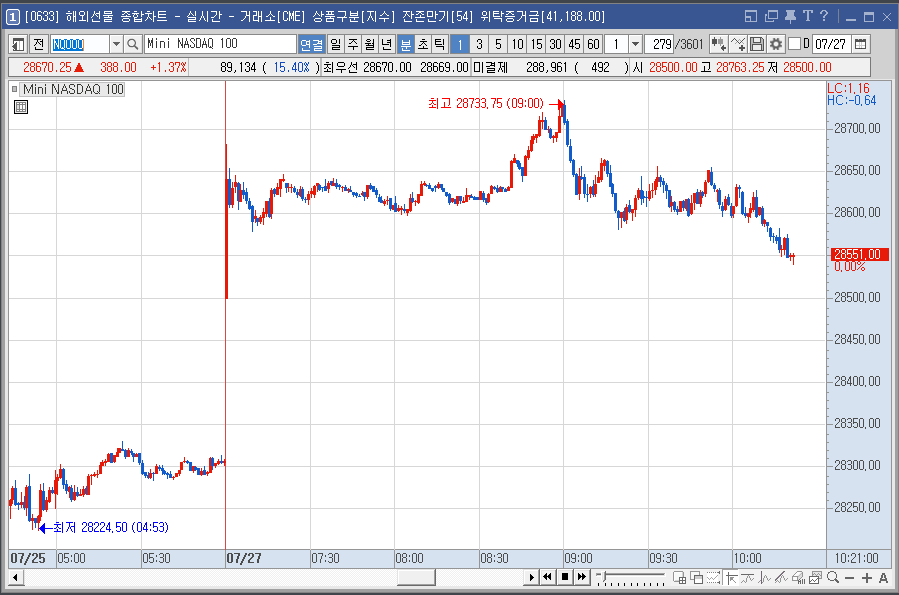899x595 pixels.
Task: Open the minute interval dropdown arrow
Action: [x=635, y=44]
